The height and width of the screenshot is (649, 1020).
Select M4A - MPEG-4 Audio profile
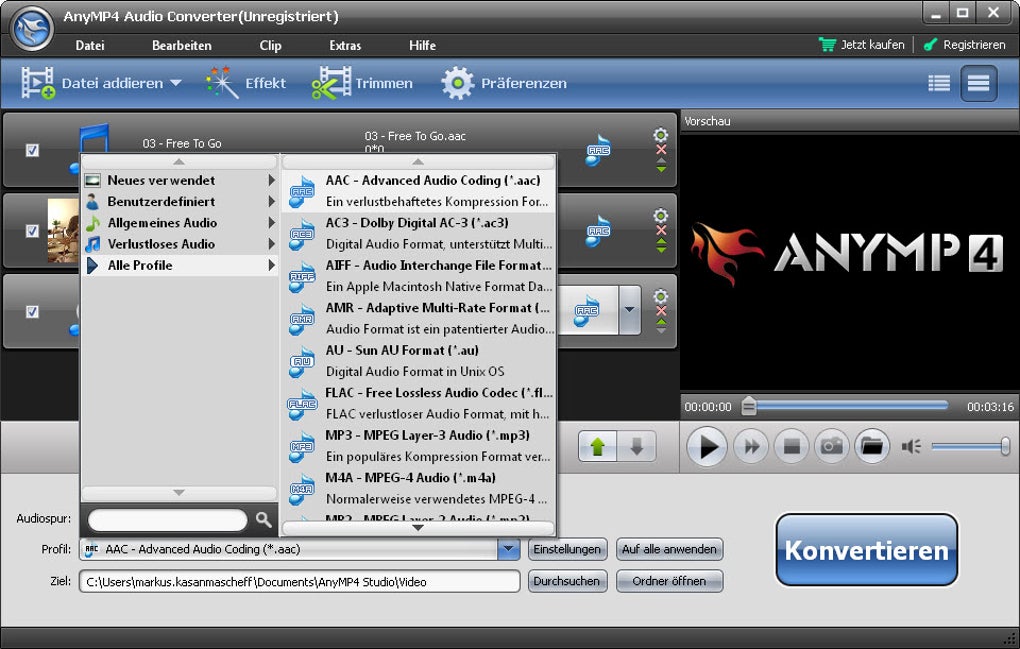click(x=420, y=488)
